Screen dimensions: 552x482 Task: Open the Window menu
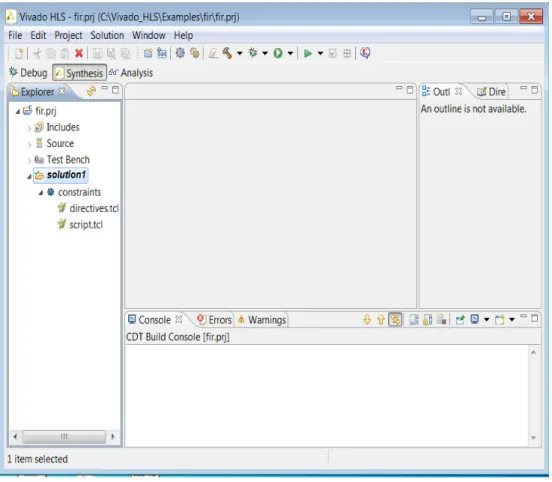tap(149, 35)
